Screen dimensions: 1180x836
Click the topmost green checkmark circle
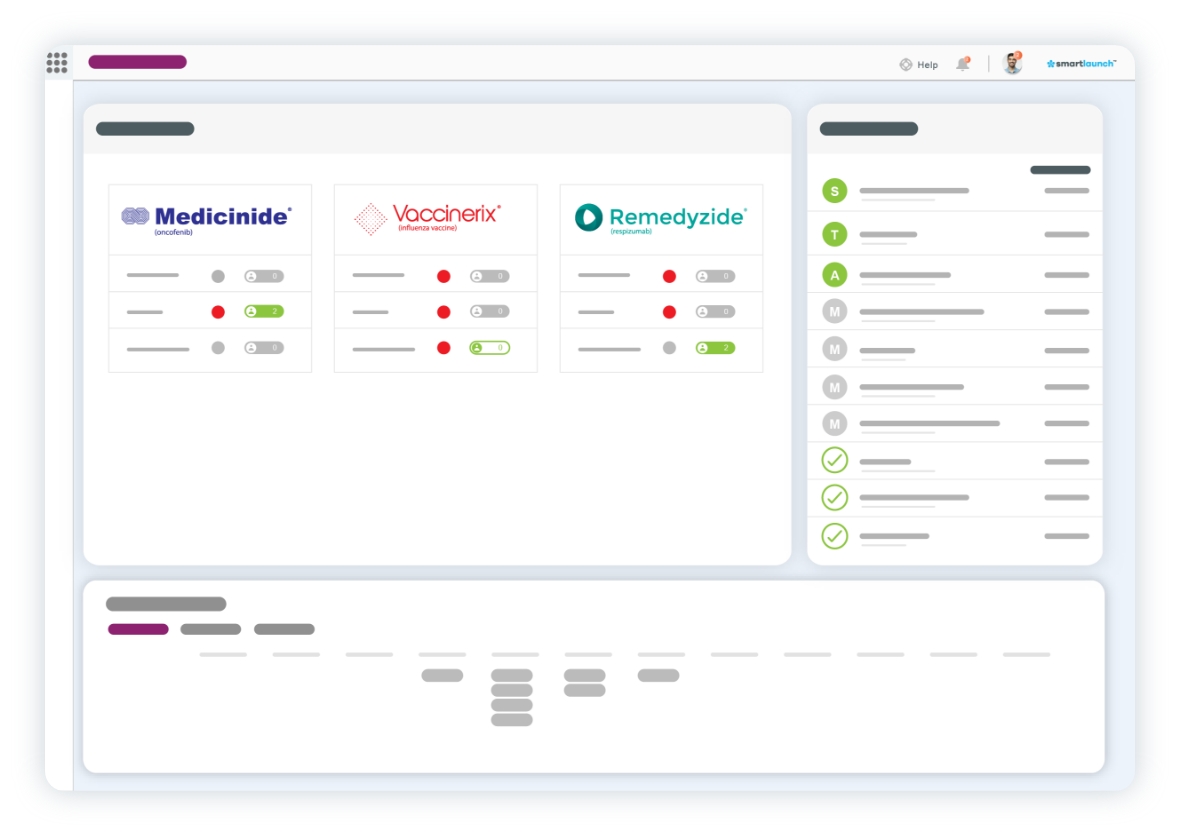(x=835, y=460)
